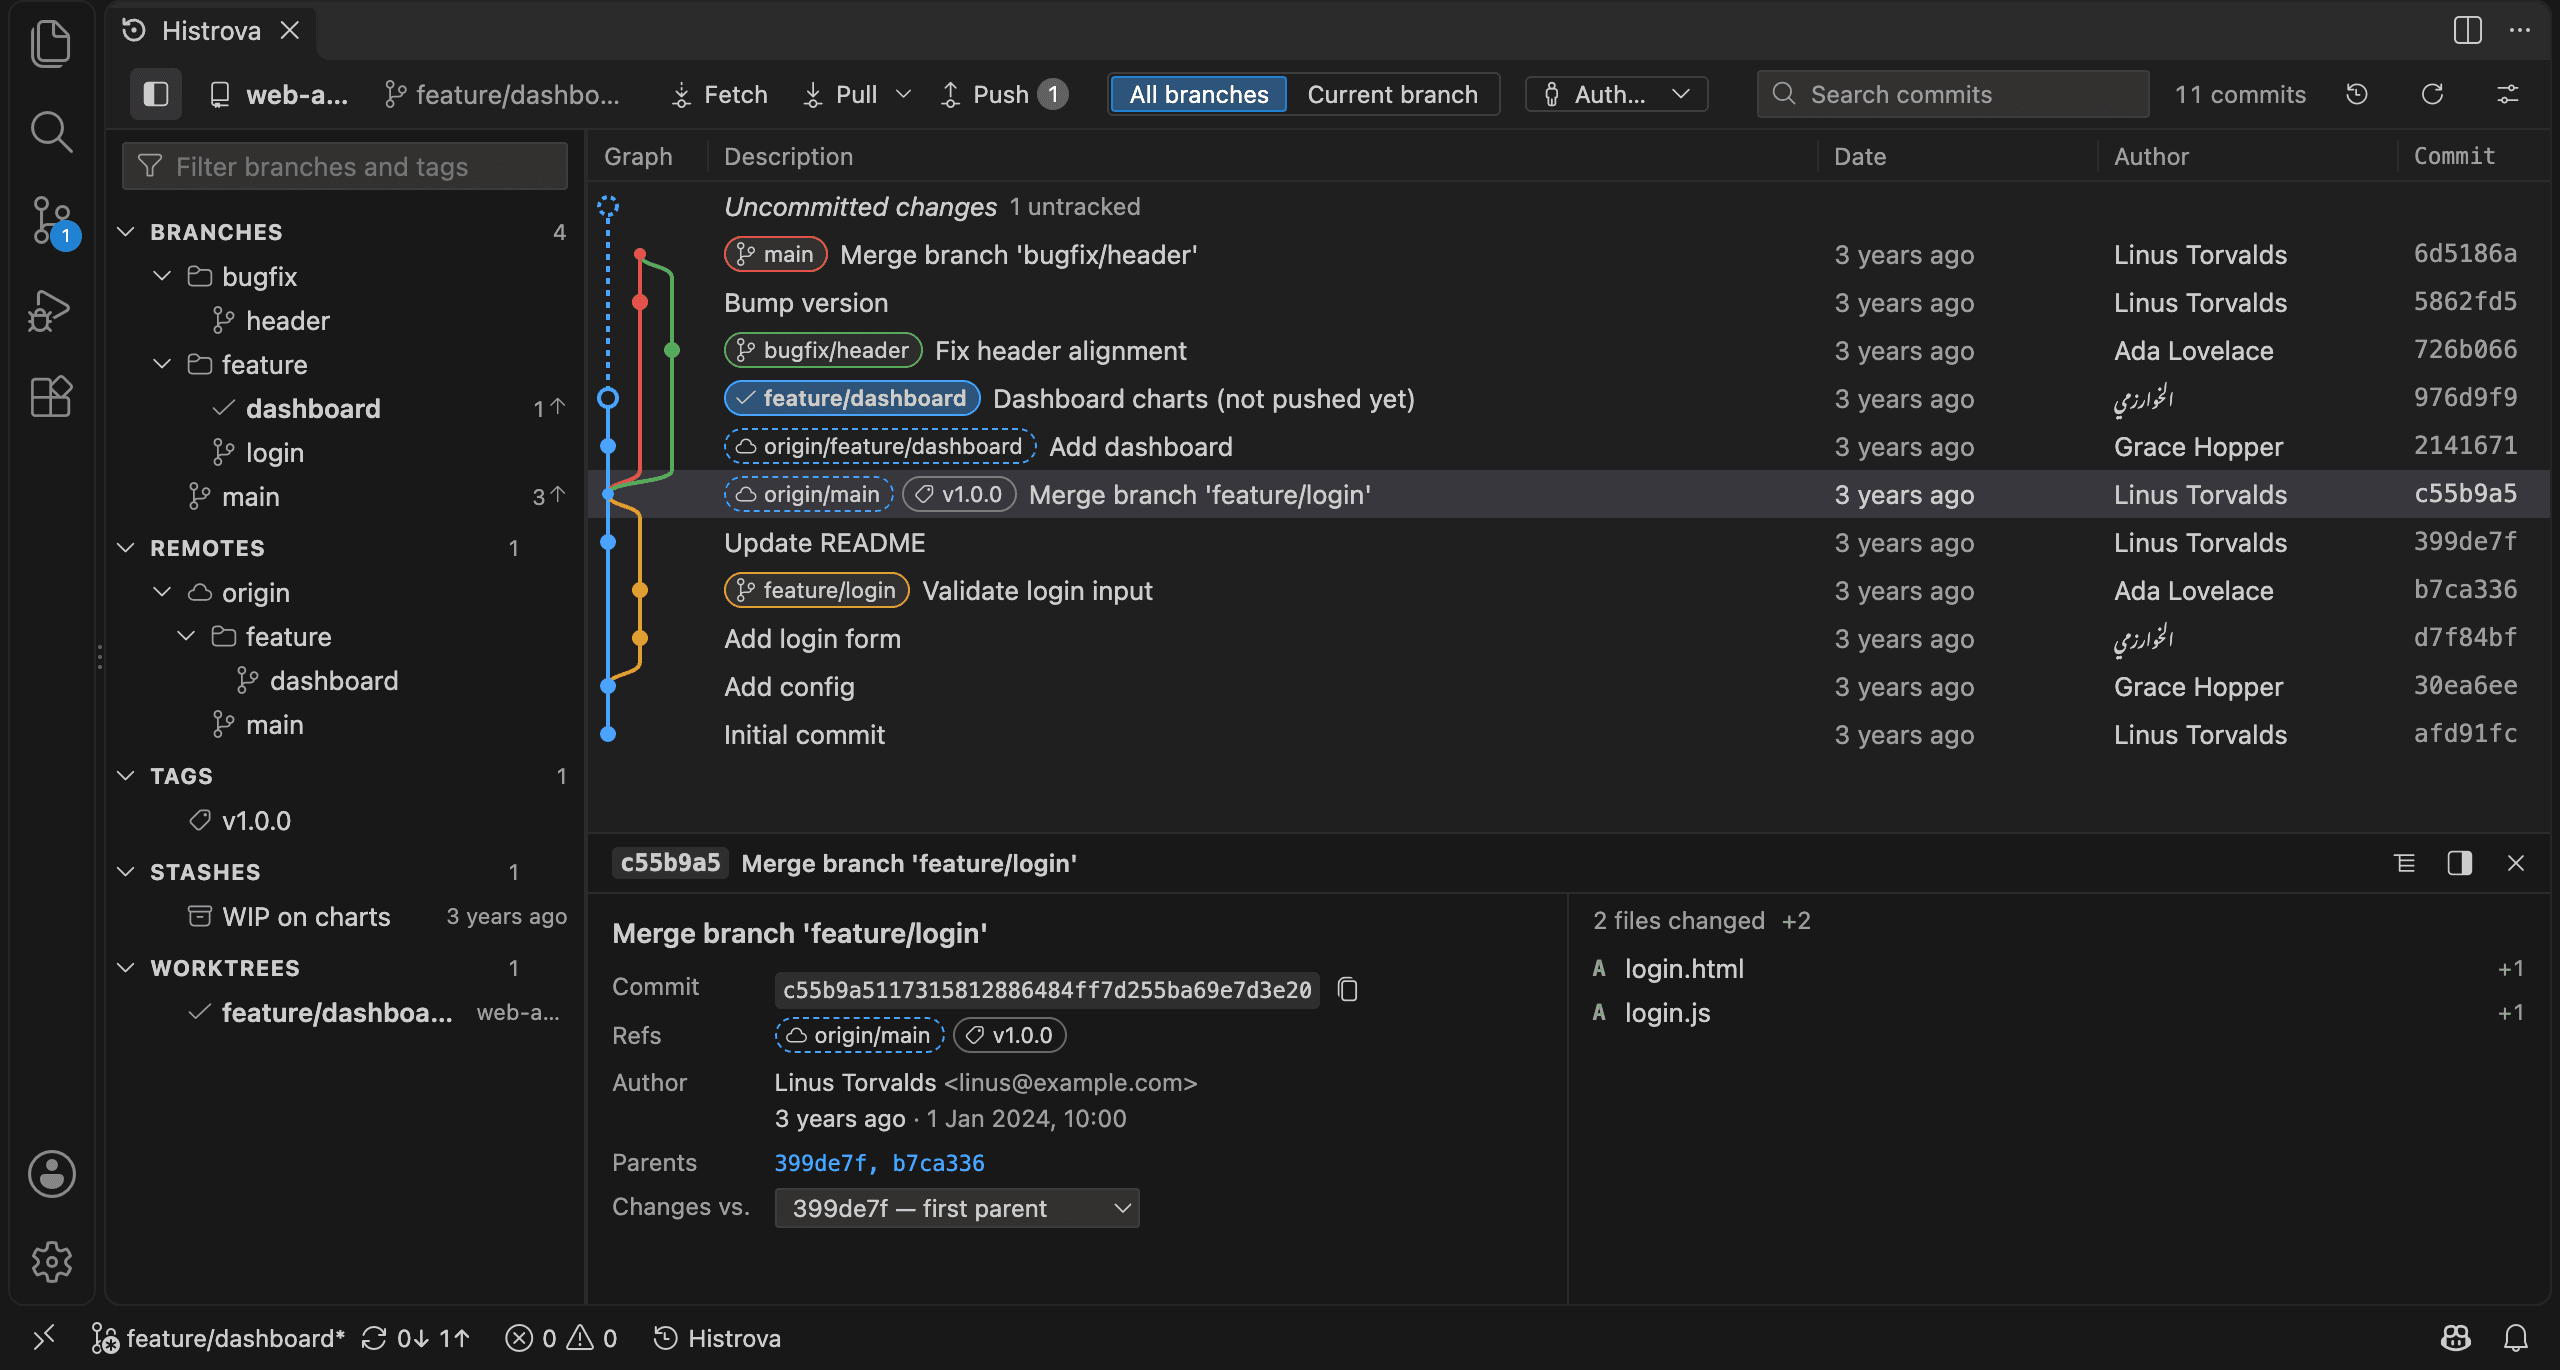Screen dimensions: 2560x1370
Task: Close the commit details panel
Action: pyautogui.click(x=2516, y=863)
